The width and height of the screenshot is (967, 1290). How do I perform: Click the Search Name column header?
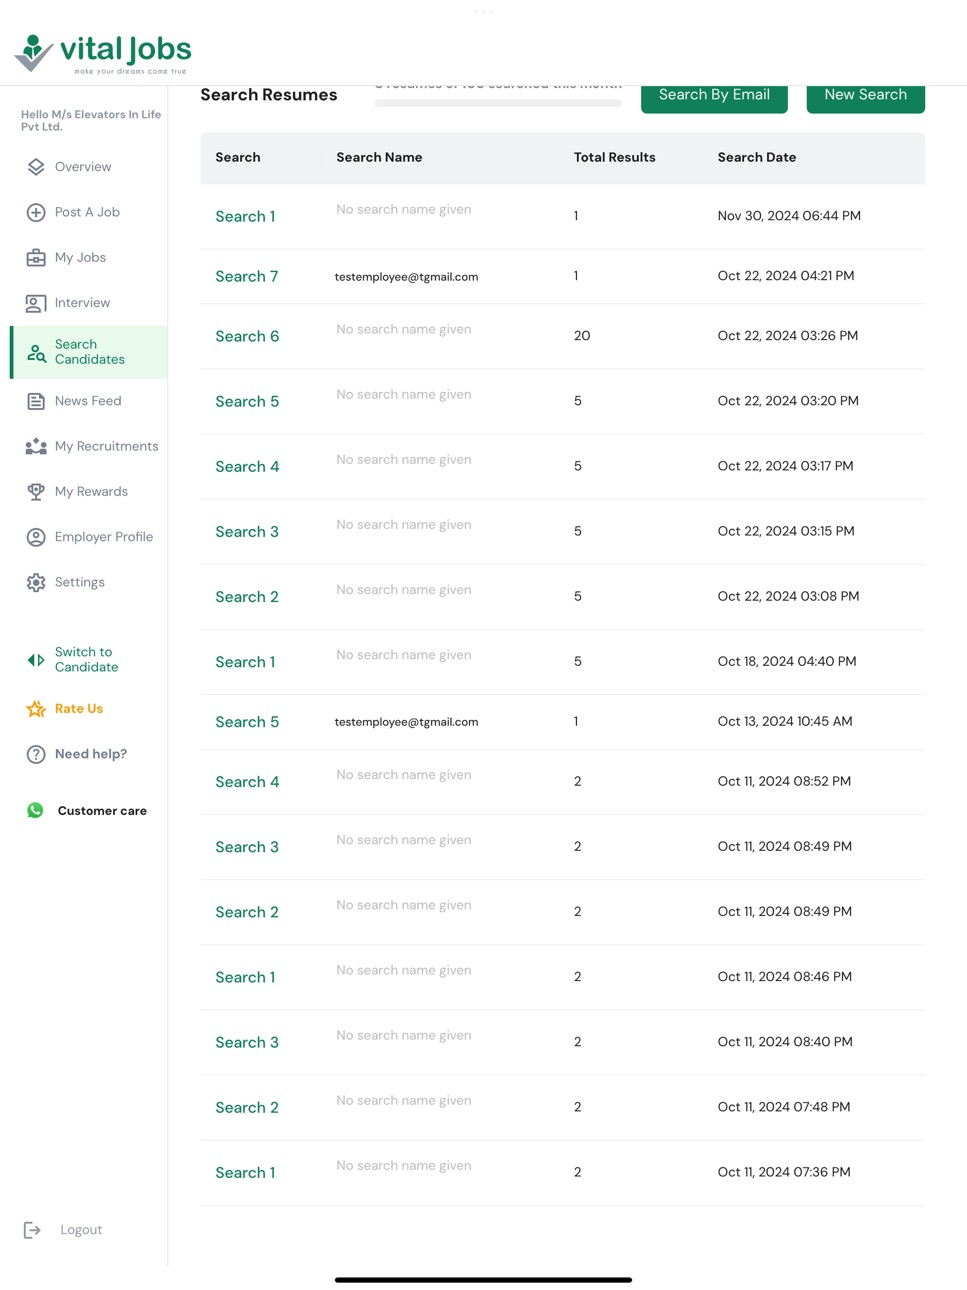(x=379, y=157)
